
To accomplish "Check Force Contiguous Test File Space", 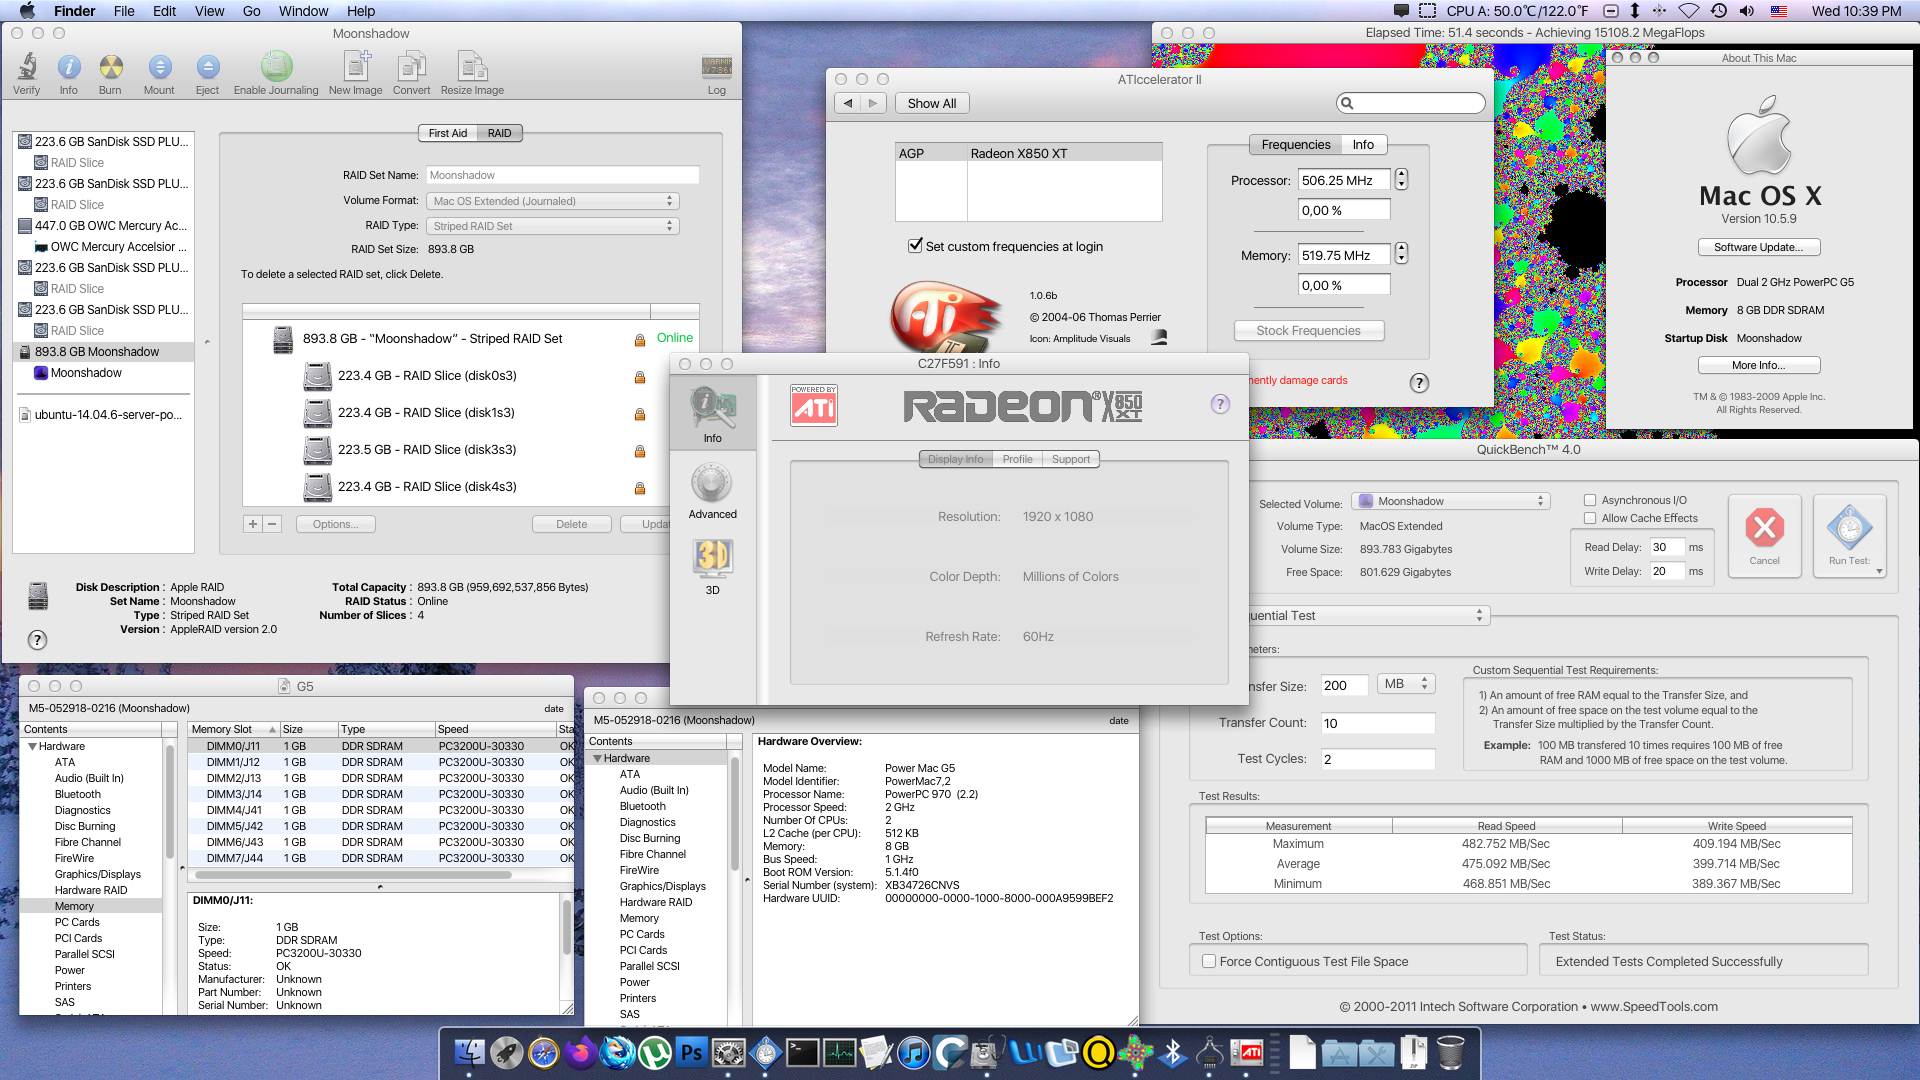I will (x=1209, y=961).
